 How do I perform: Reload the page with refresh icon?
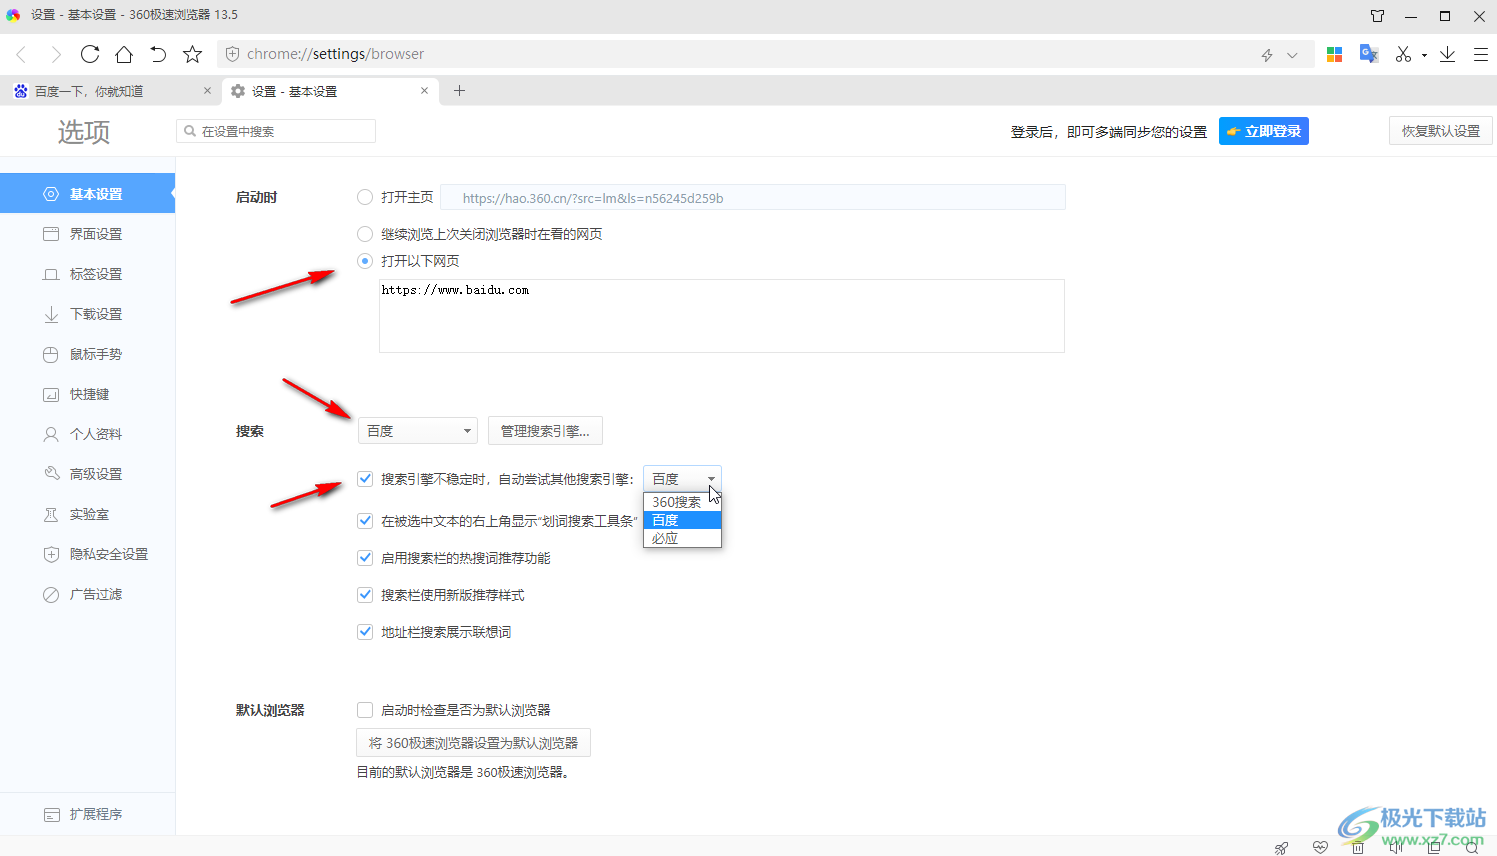click(90, 54)
